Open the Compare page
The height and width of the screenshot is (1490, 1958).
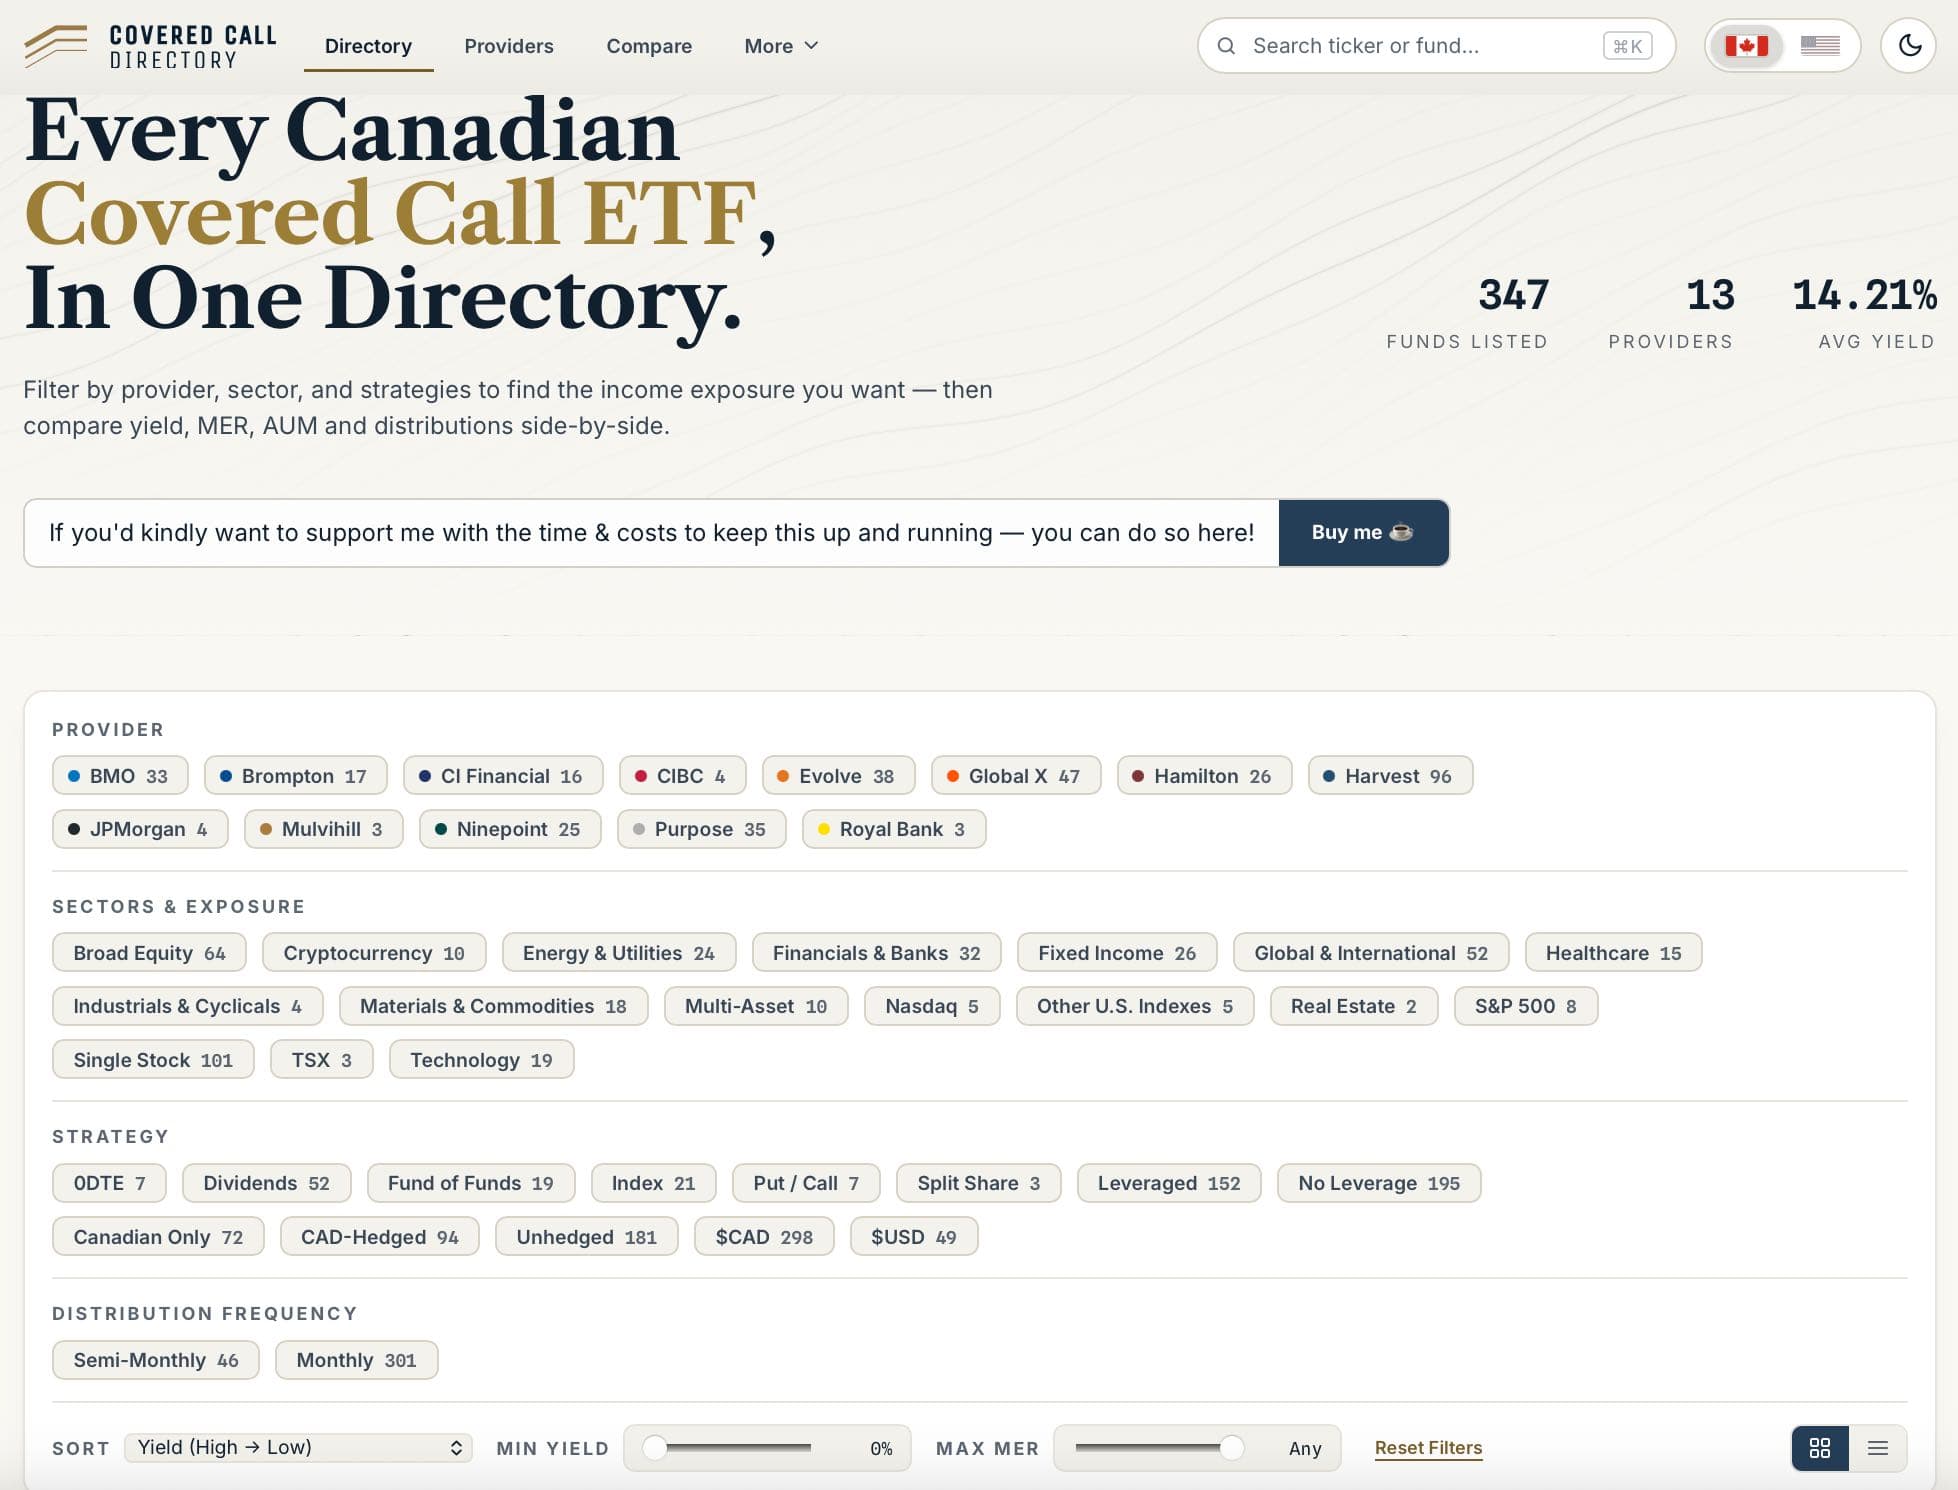tap(649, 46)
